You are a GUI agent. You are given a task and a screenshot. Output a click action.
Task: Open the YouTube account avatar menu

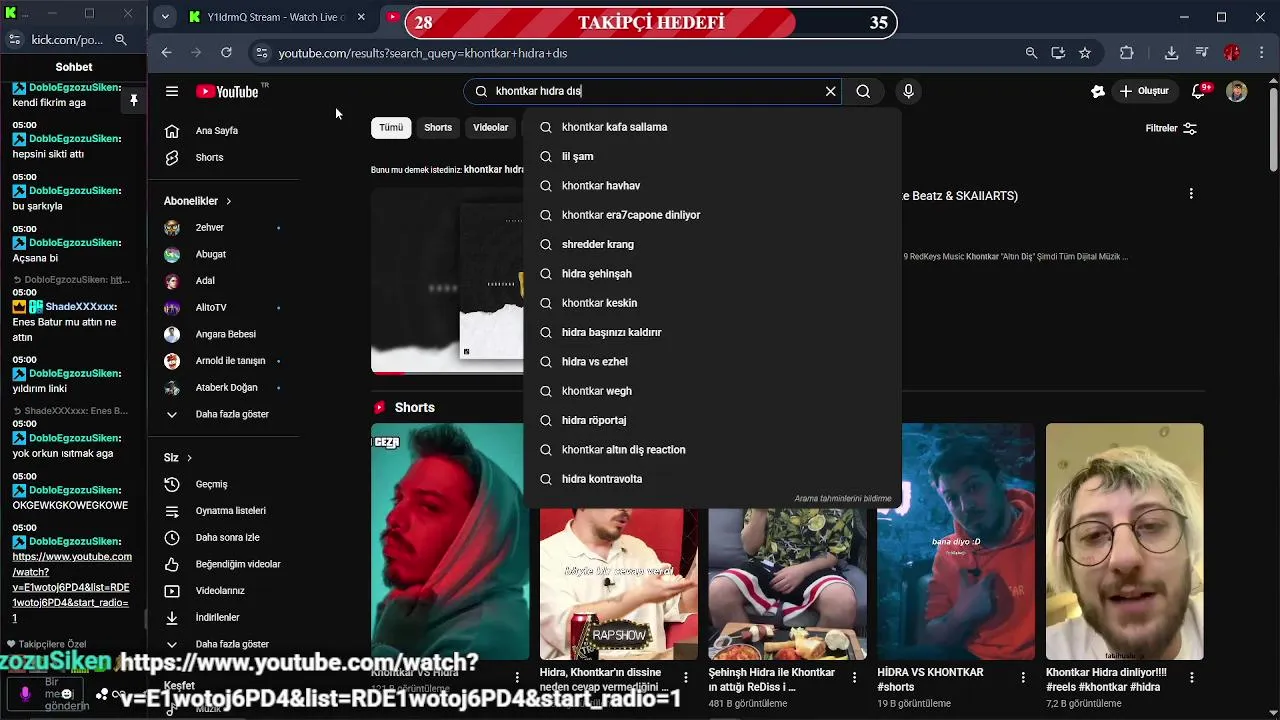[x=1237, y=91]
